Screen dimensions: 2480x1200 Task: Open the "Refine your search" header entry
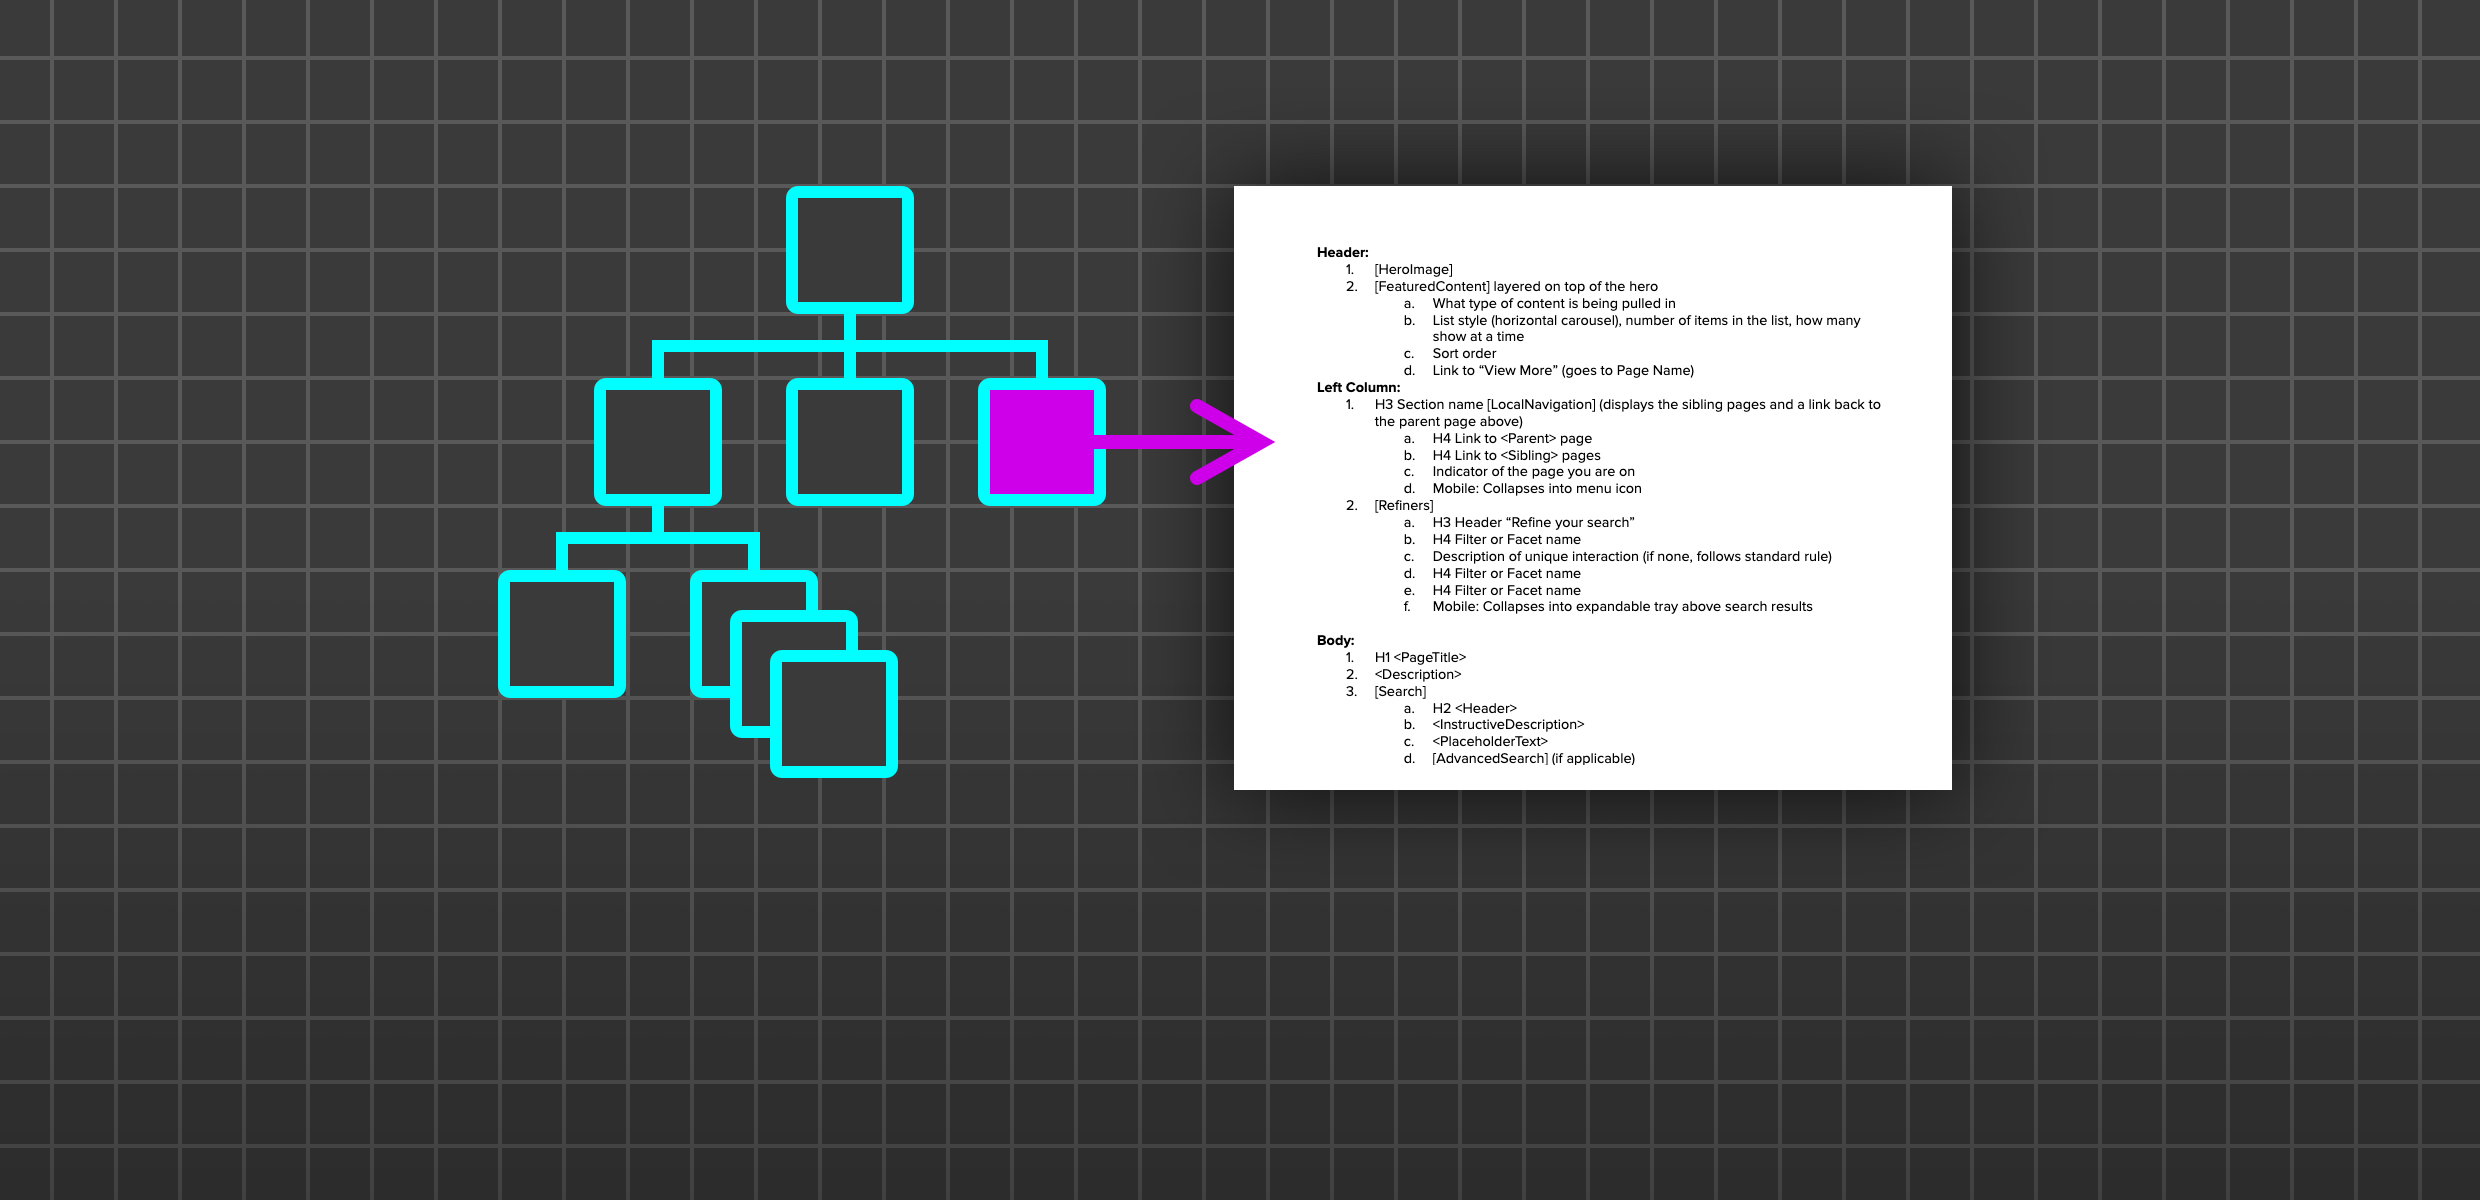click(x=1535, y=522)
